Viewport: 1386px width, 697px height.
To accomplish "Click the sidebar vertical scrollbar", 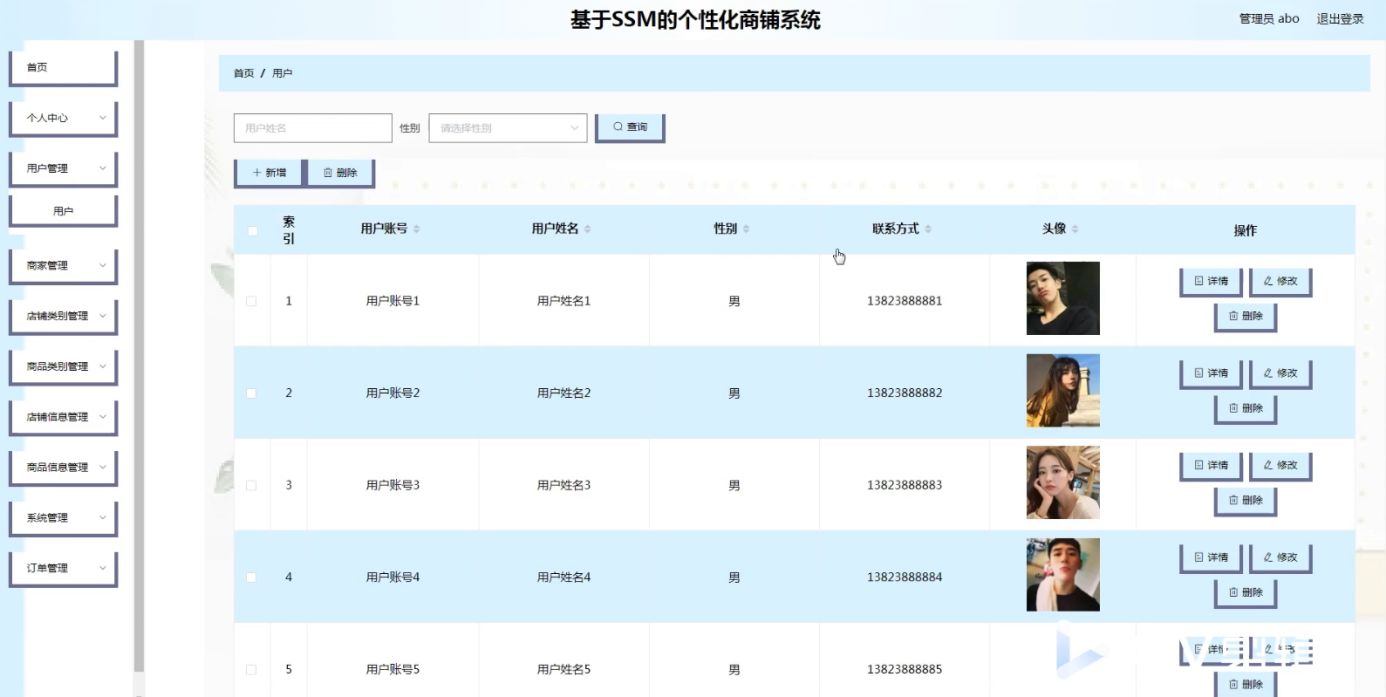I will click(x=139, y=355).
